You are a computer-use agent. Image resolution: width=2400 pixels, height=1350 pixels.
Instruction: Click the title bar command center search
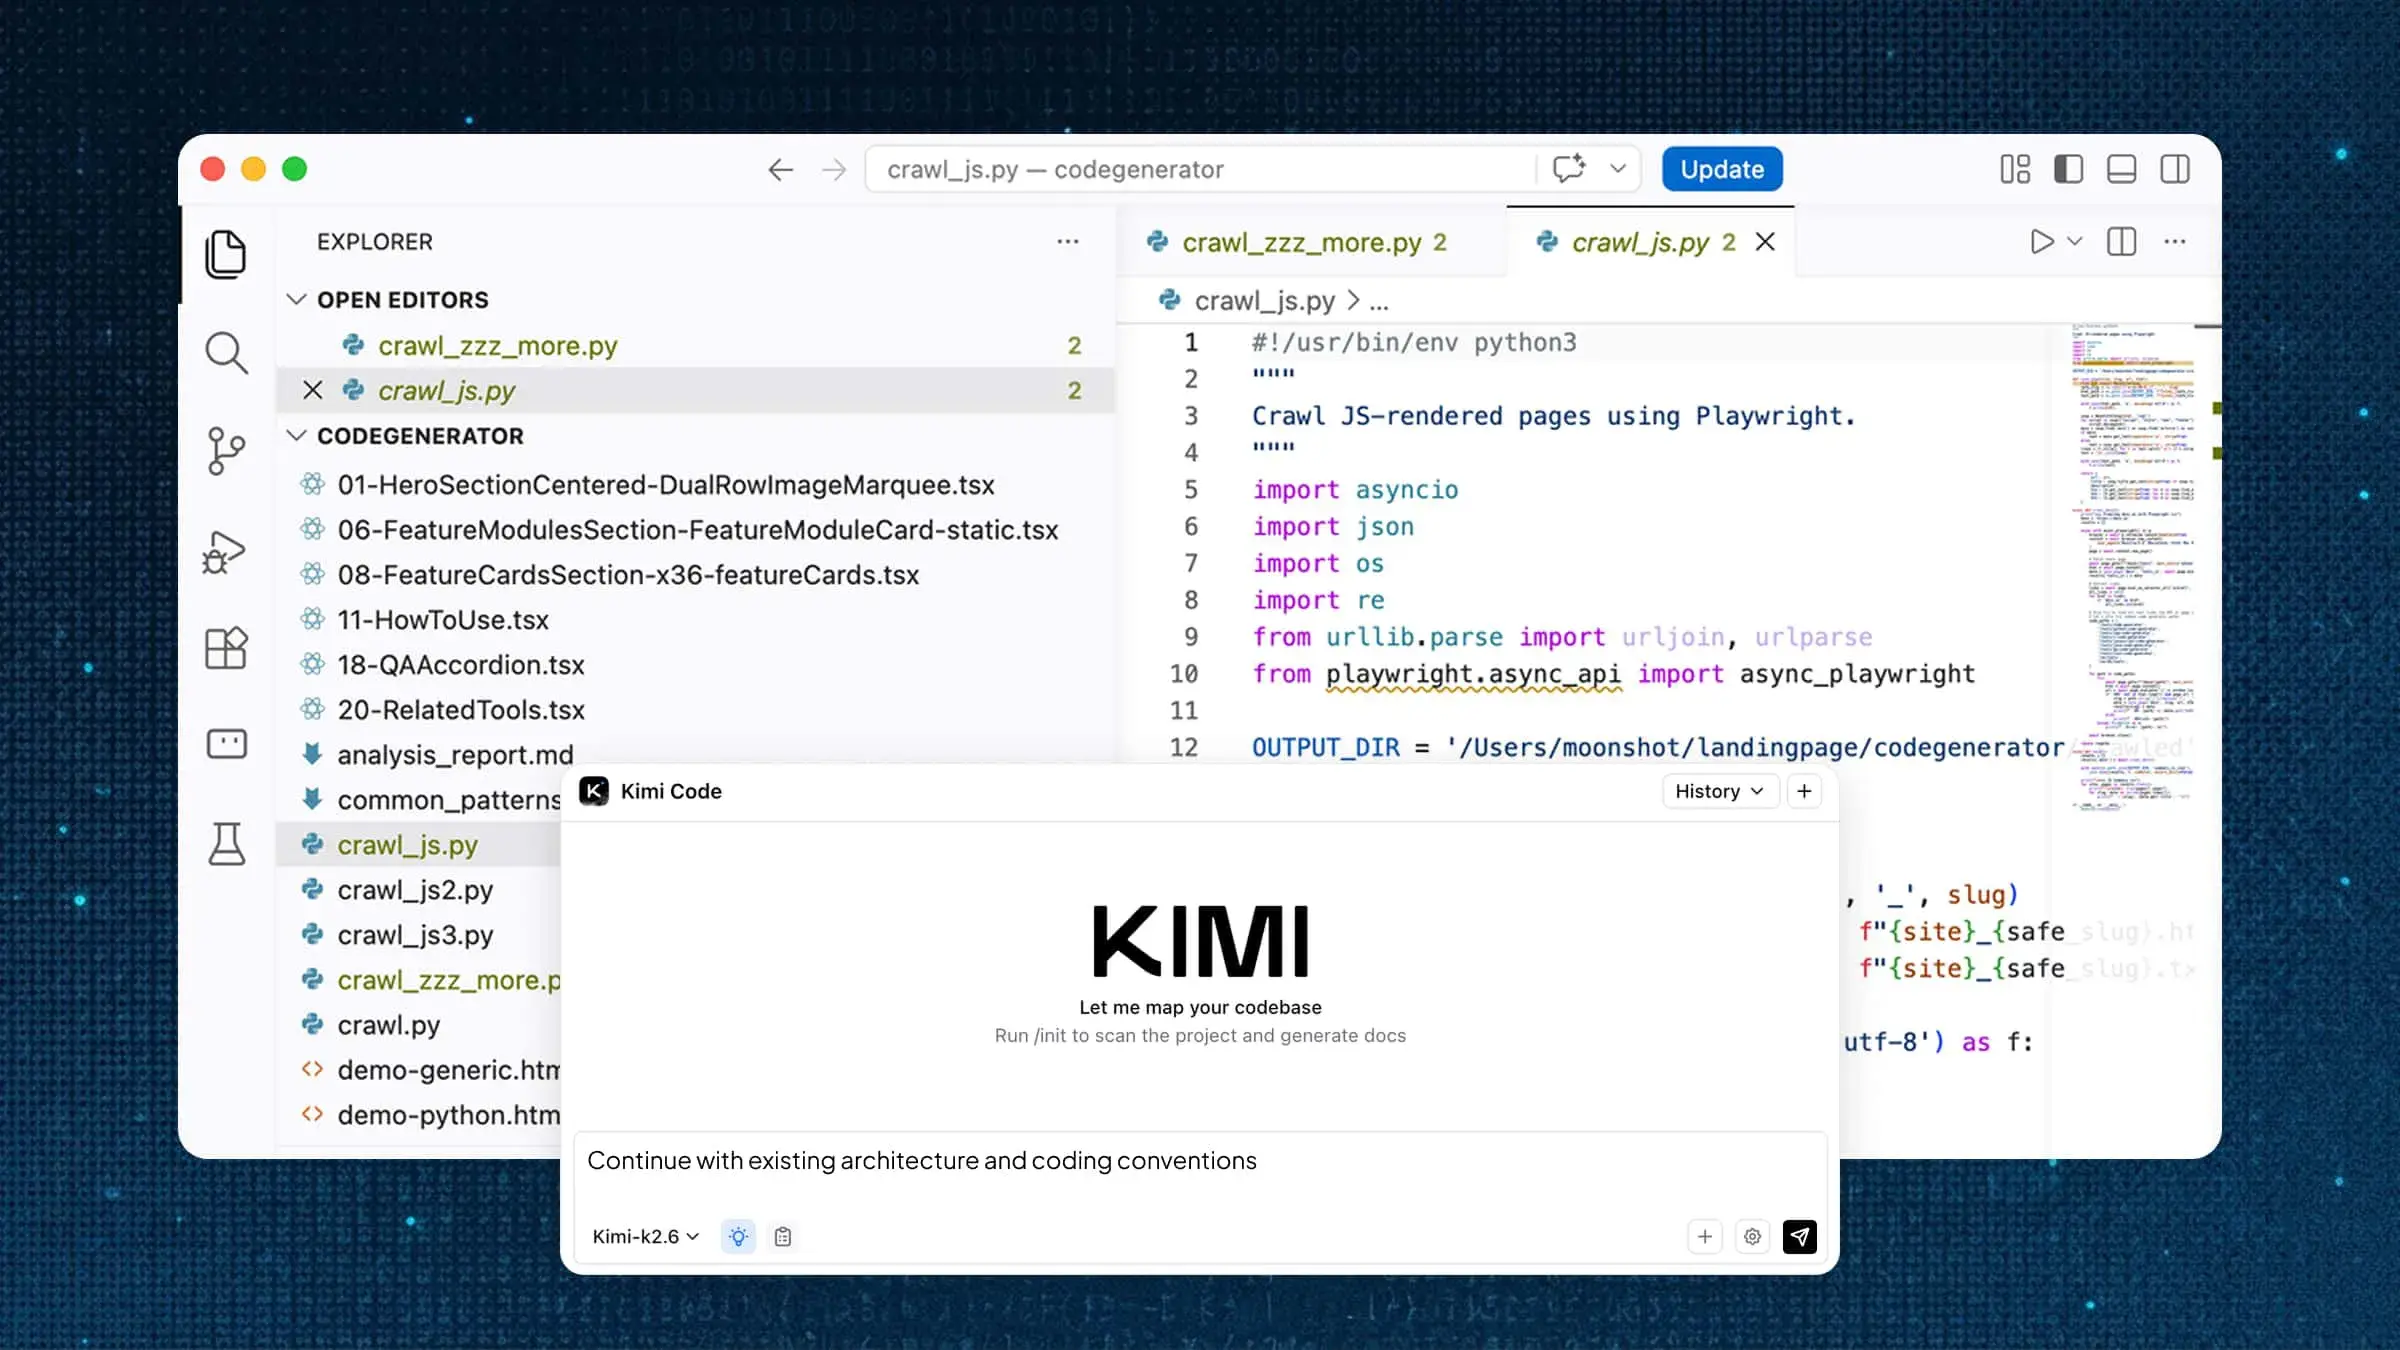click(1200, 169)
